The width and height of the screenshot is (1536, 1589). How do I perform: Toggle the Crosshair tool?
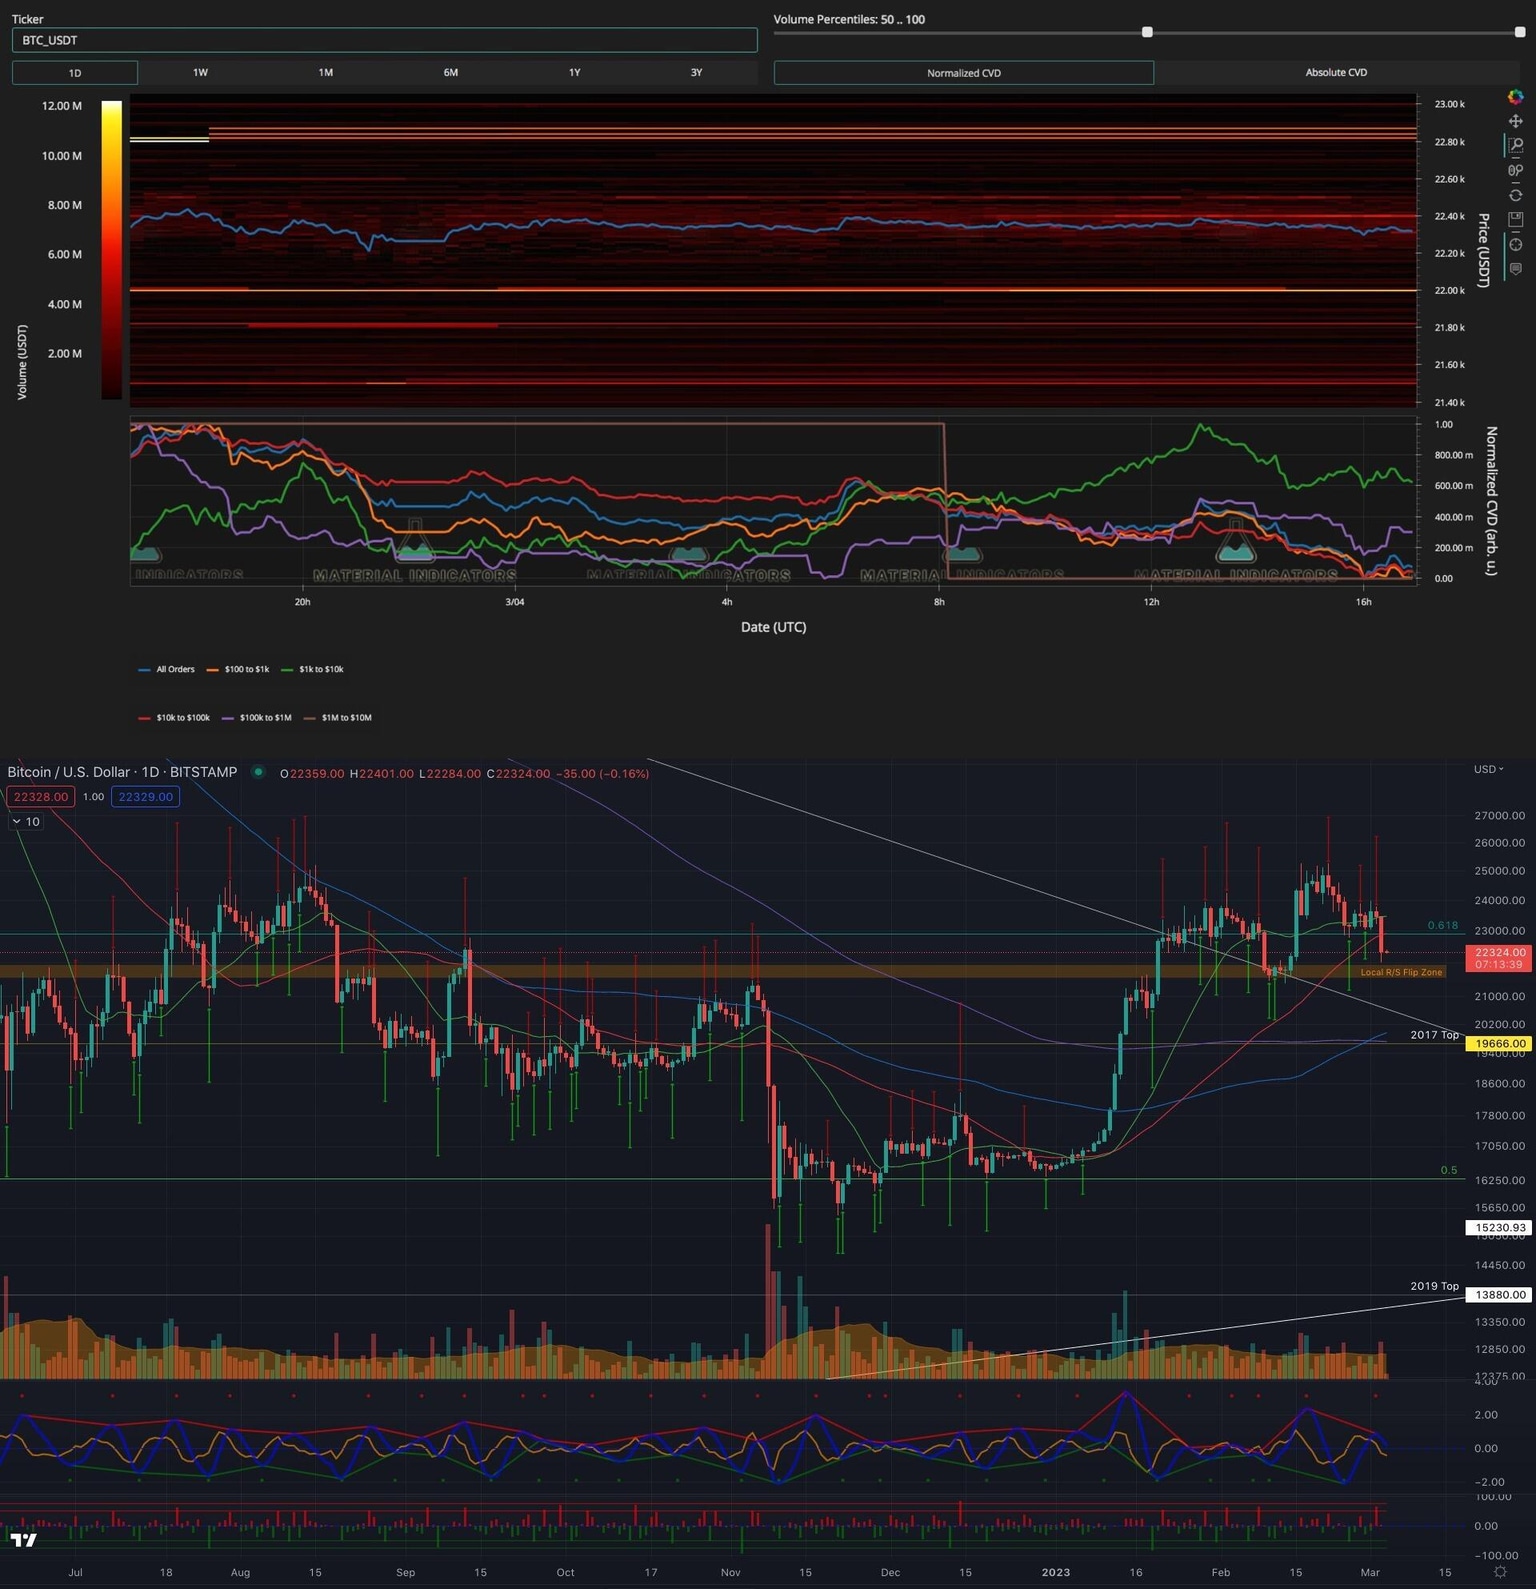point(1515,244)
